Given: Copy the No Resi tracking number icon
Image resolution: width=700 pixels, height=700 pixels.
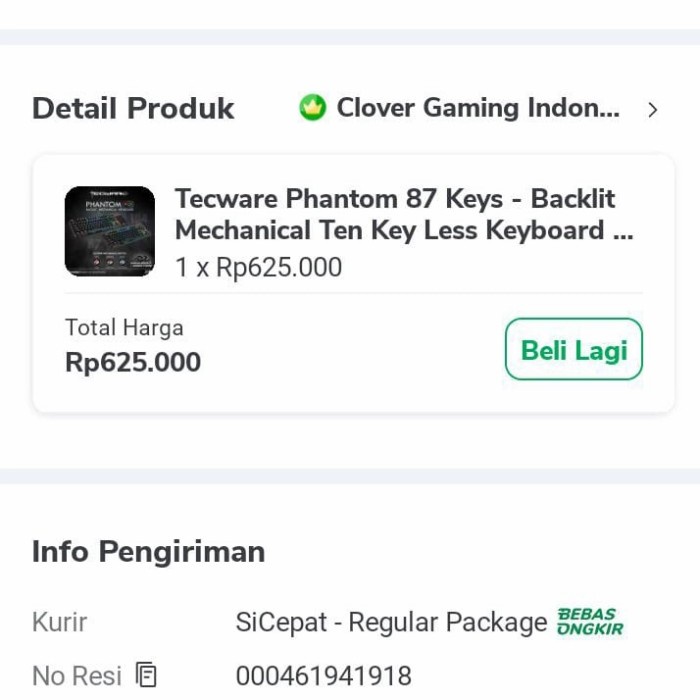Looking at the screenshot, I should (146, 675).
